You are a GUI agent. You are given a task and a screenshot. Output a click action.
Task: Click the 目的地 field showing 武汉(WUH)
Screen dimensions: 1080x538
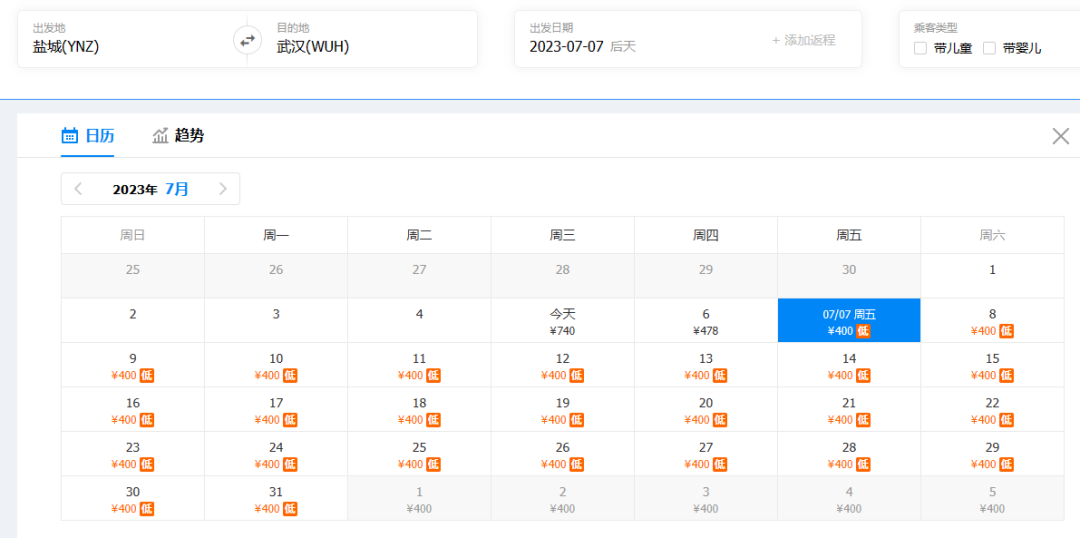pyautogui.click(x=313, y=46)
